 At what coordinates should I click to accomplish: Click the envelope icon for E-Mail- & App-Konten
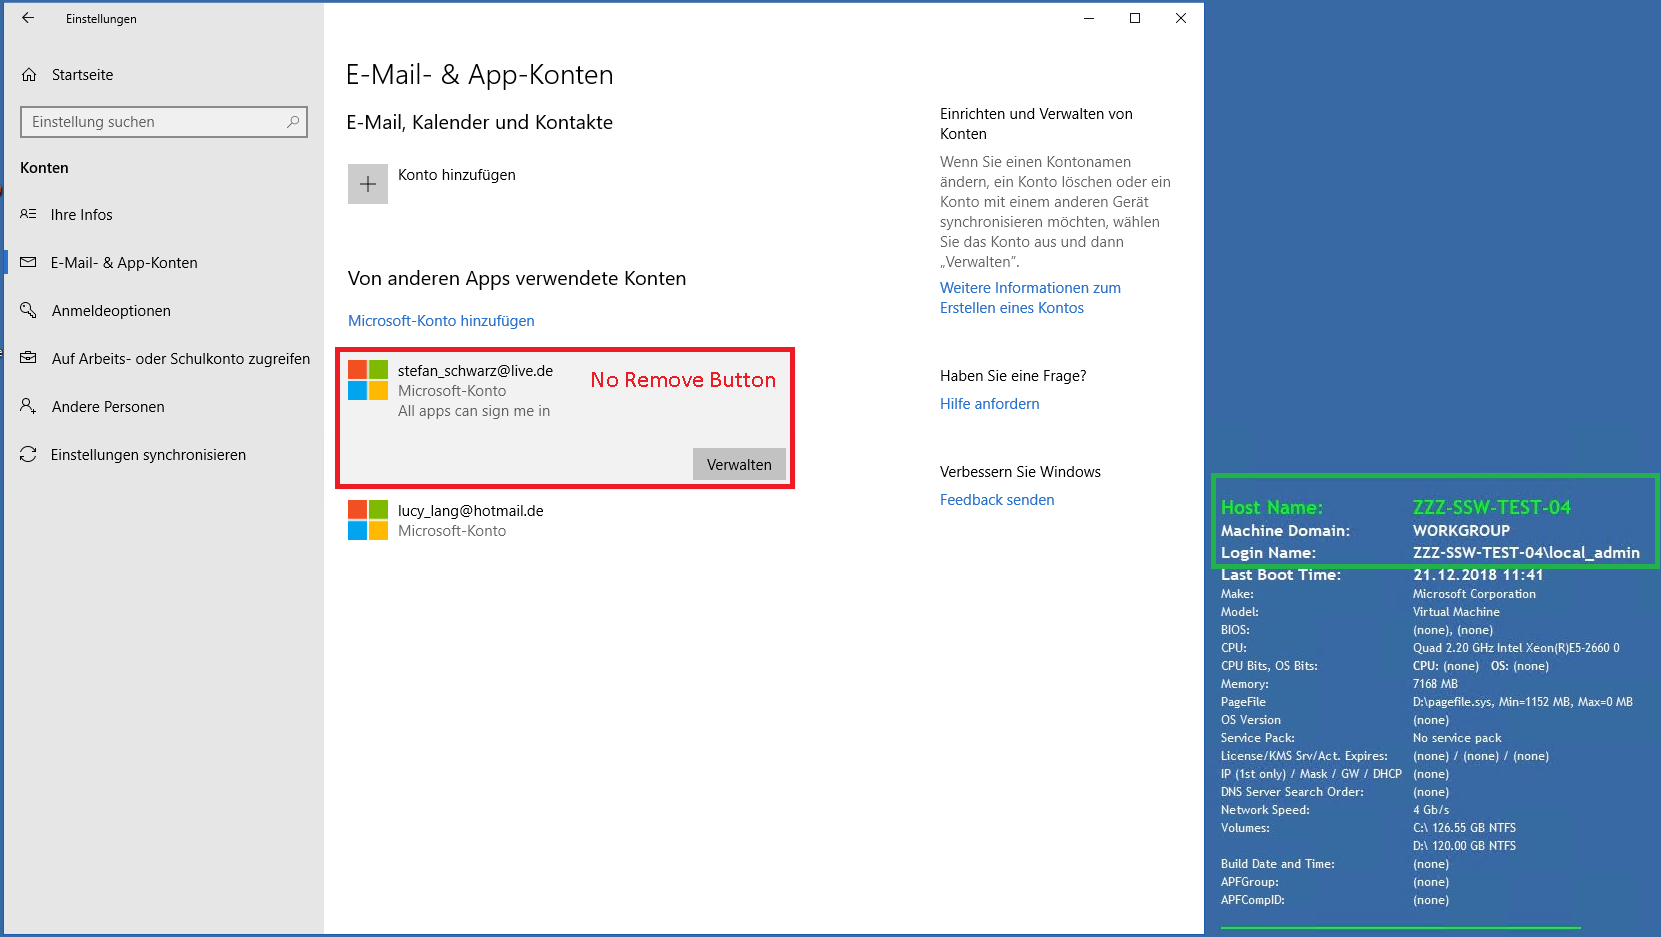click(28, 263)
